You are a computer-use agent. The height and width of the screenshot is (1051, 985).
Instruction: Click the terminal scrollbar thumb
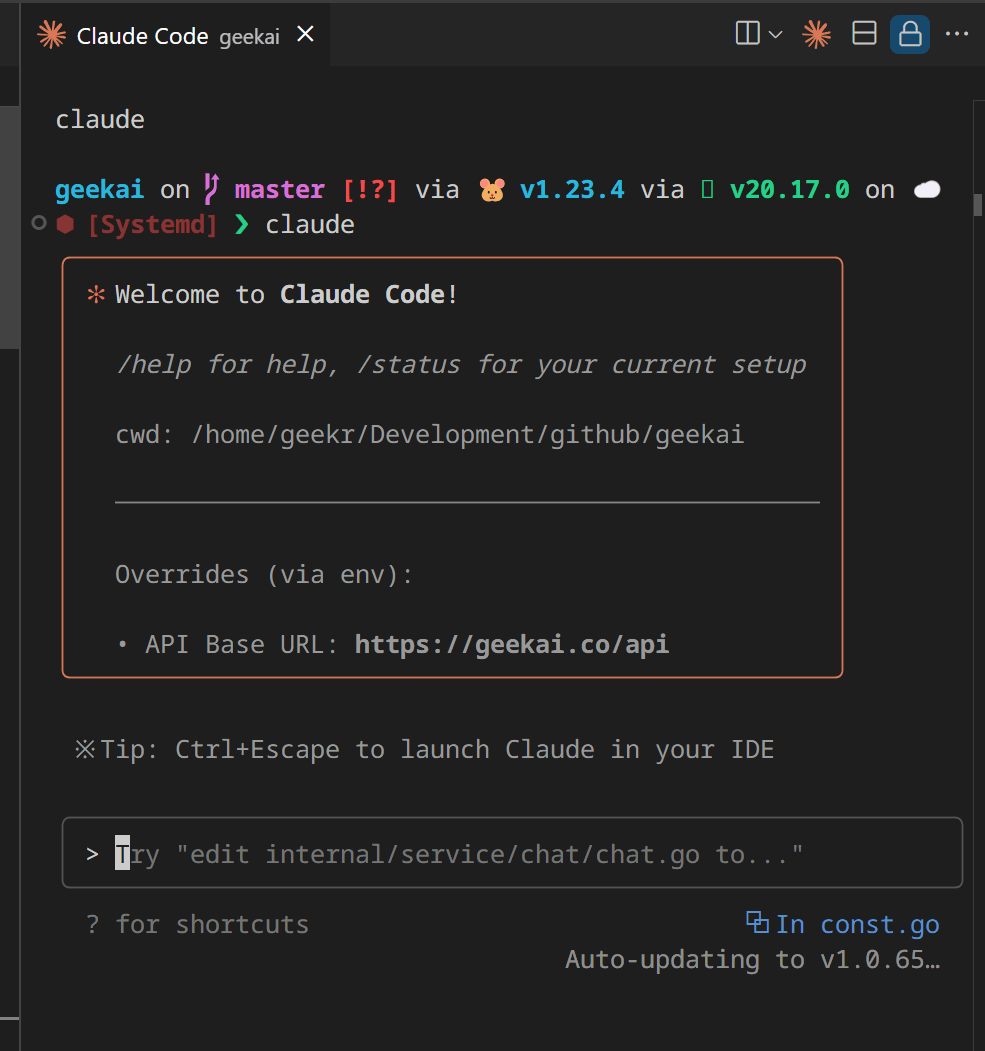click(x=978, y=204)
